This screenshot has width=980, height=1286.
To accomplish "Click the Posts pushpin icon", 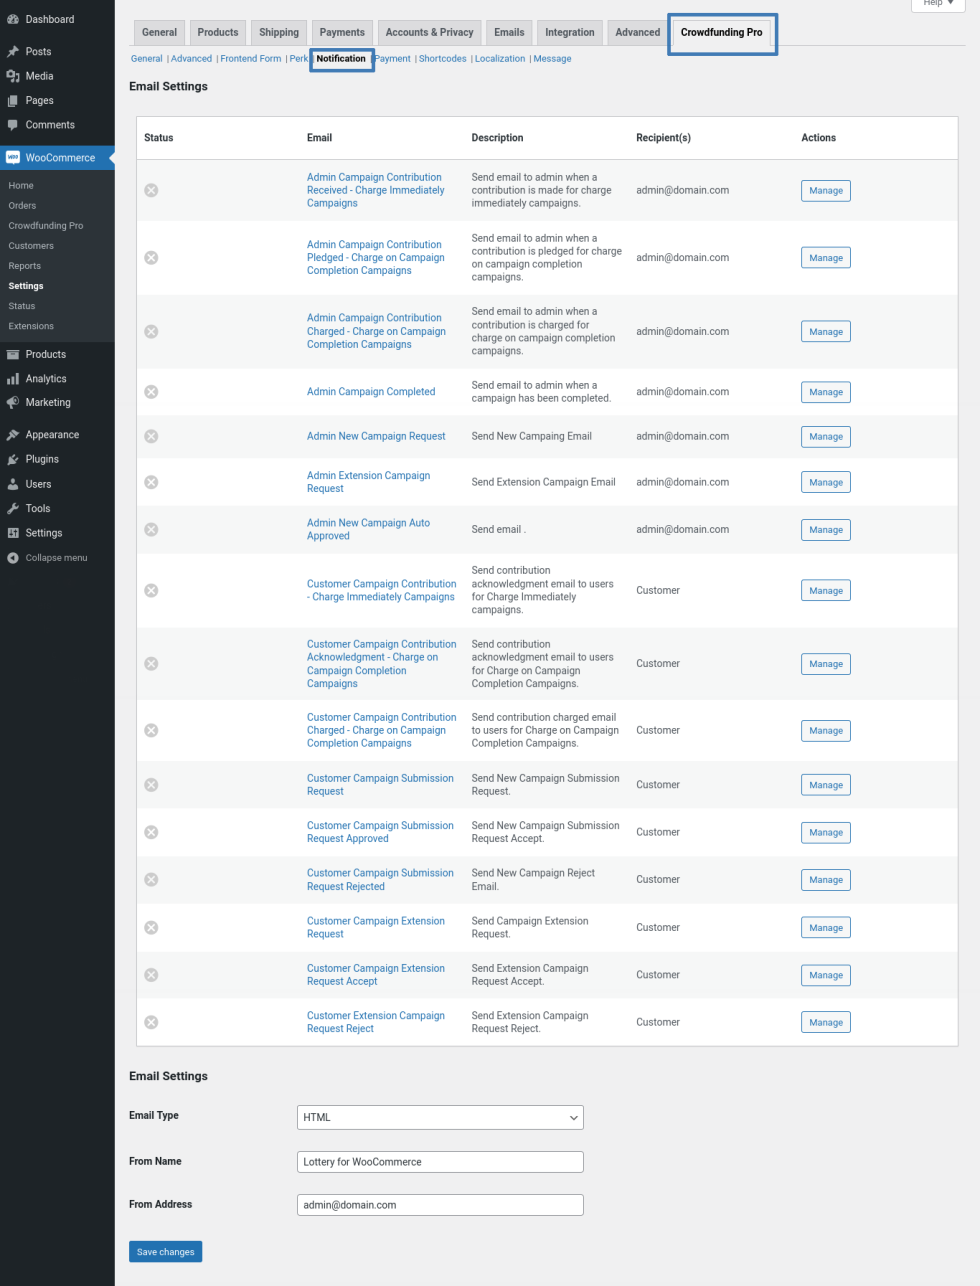I will 13,52.
